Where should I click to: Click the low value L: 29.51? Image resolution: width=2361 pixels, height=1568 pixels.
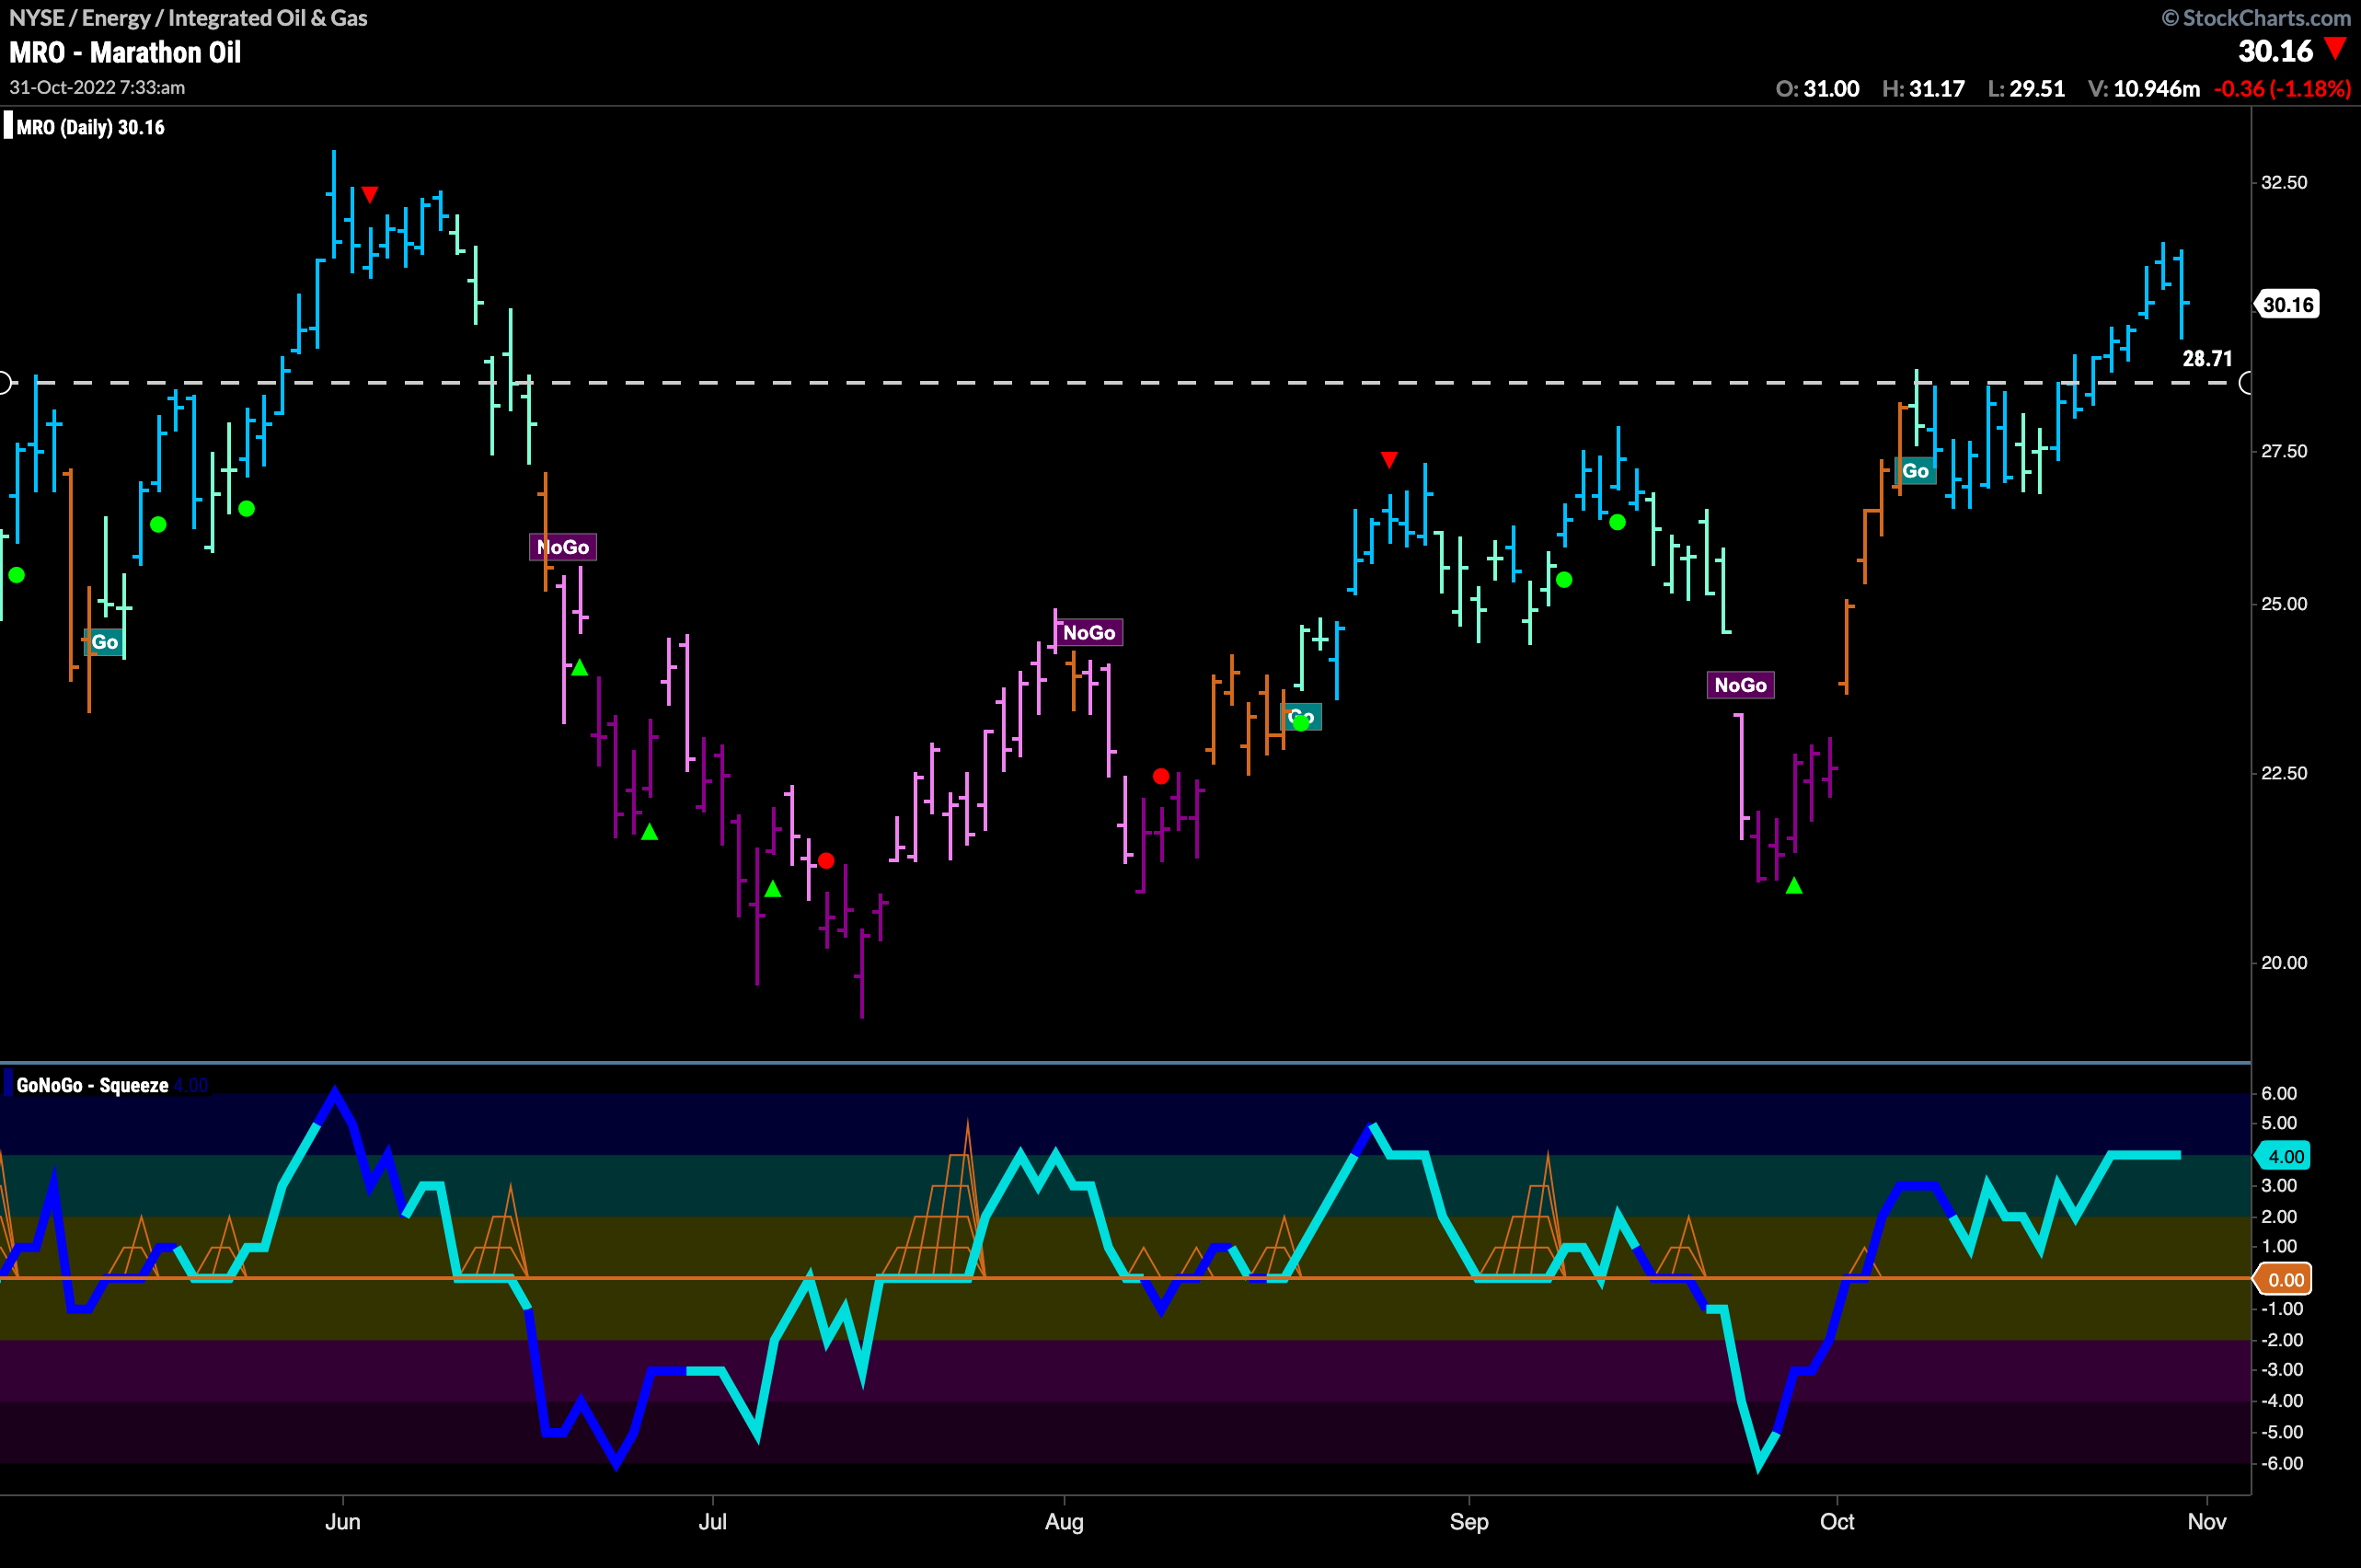(x=2026, y=88)
